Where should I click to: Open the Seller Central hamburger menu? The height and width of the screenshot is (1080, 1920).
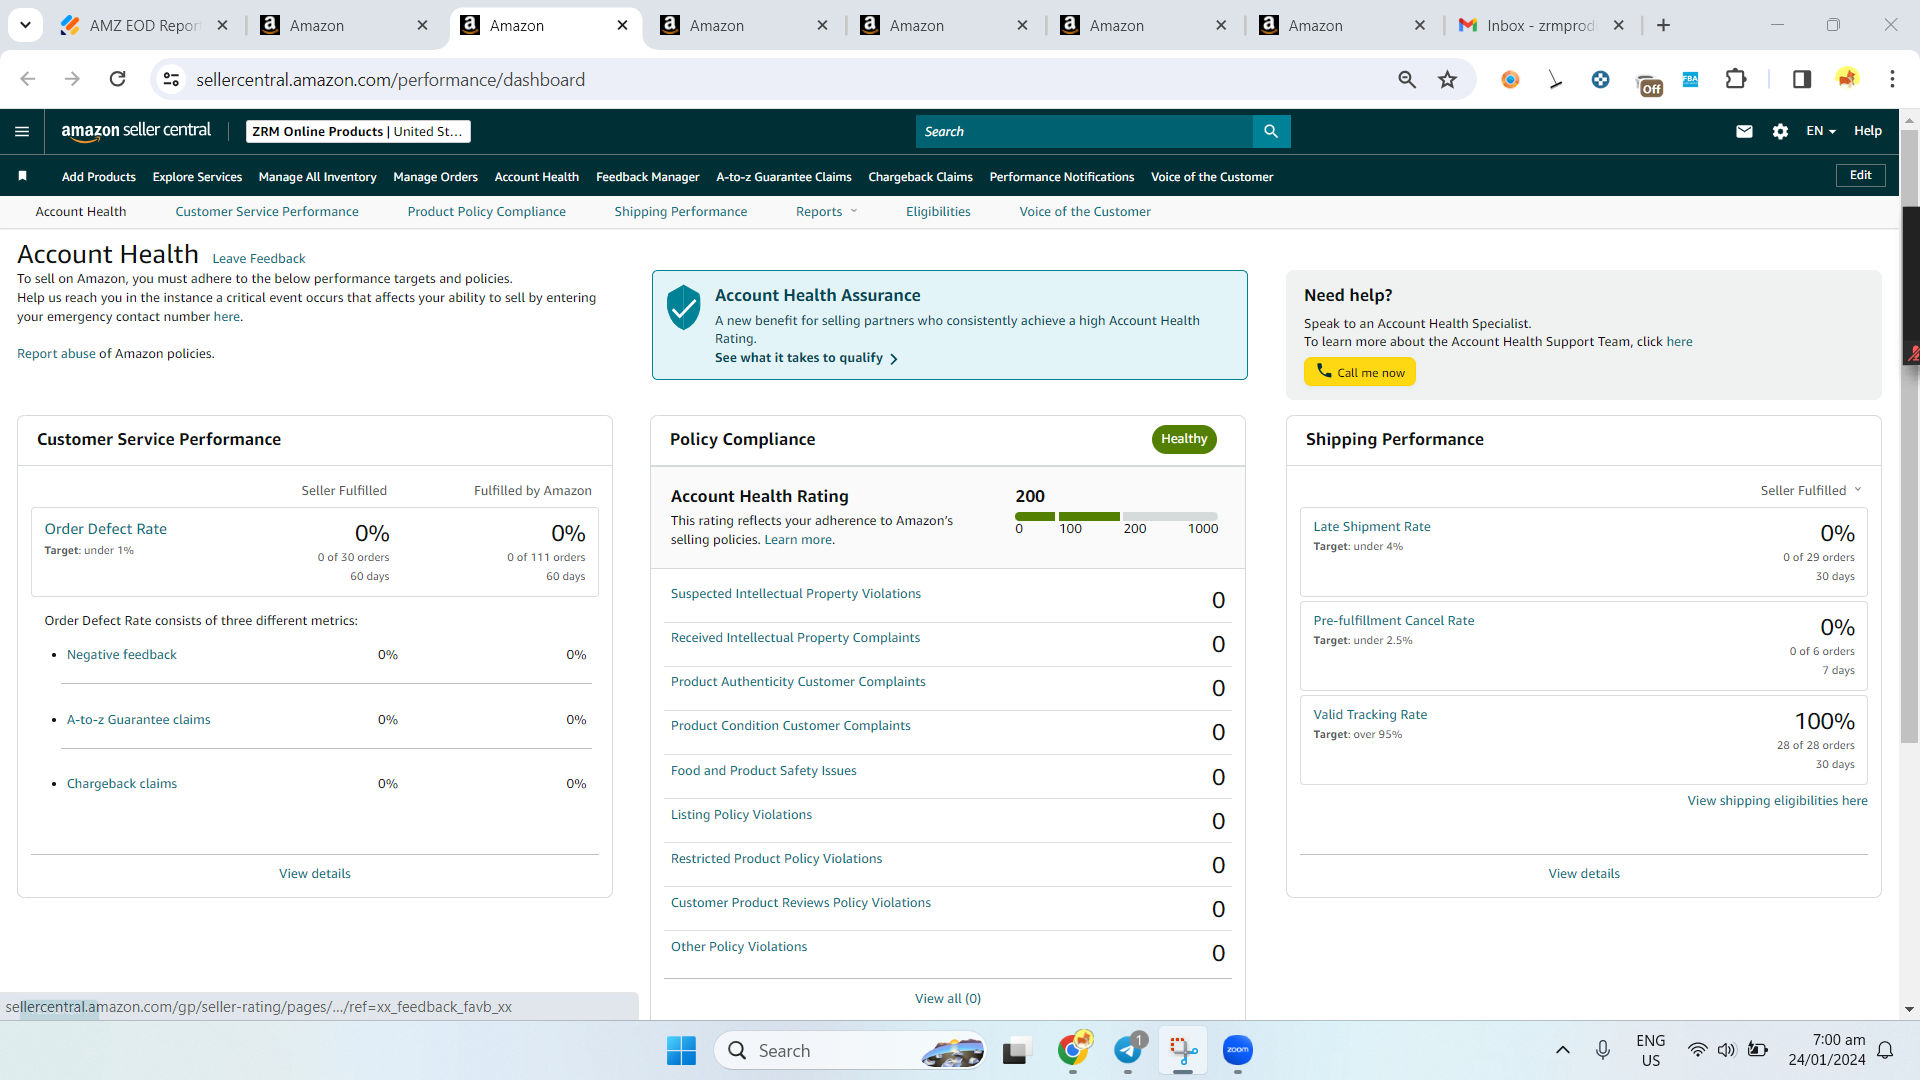22,131
